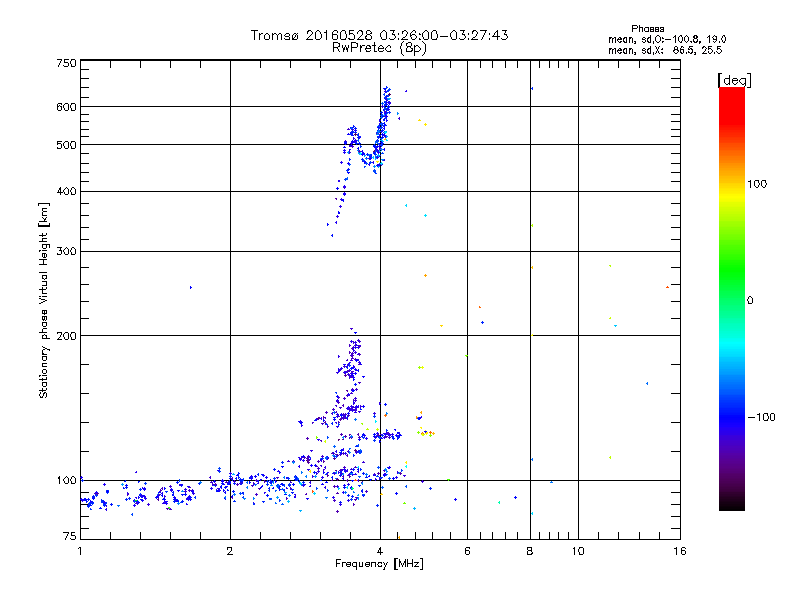Screen dimensions: 800x600
Task: Click the y-axis tick label '75'
Action: point(70,536)
